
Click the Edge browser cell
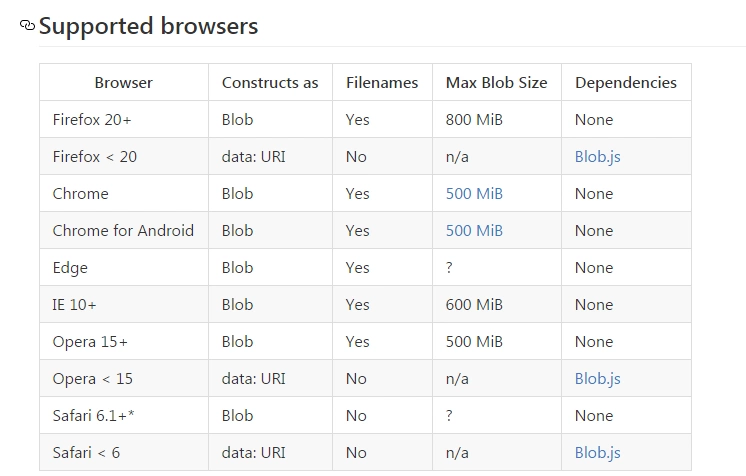70,268
